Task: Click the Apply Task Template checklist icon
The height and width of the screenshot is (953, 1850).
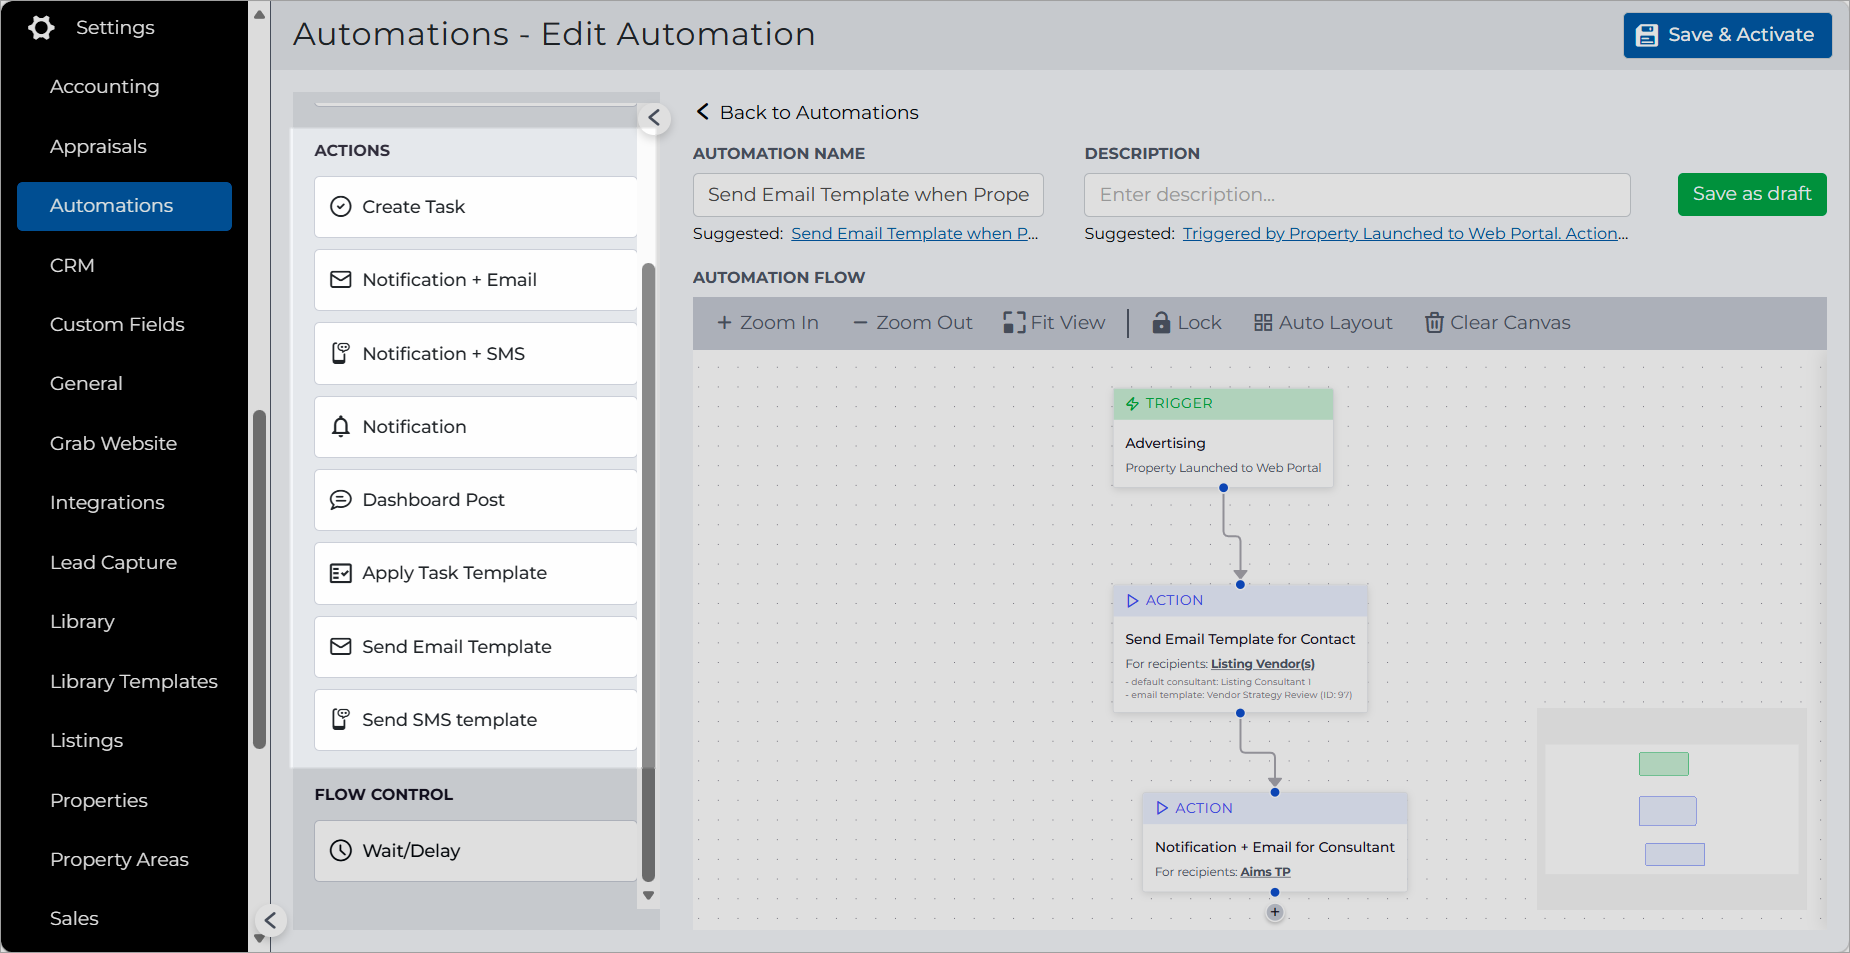Action: tap(341, 573)
